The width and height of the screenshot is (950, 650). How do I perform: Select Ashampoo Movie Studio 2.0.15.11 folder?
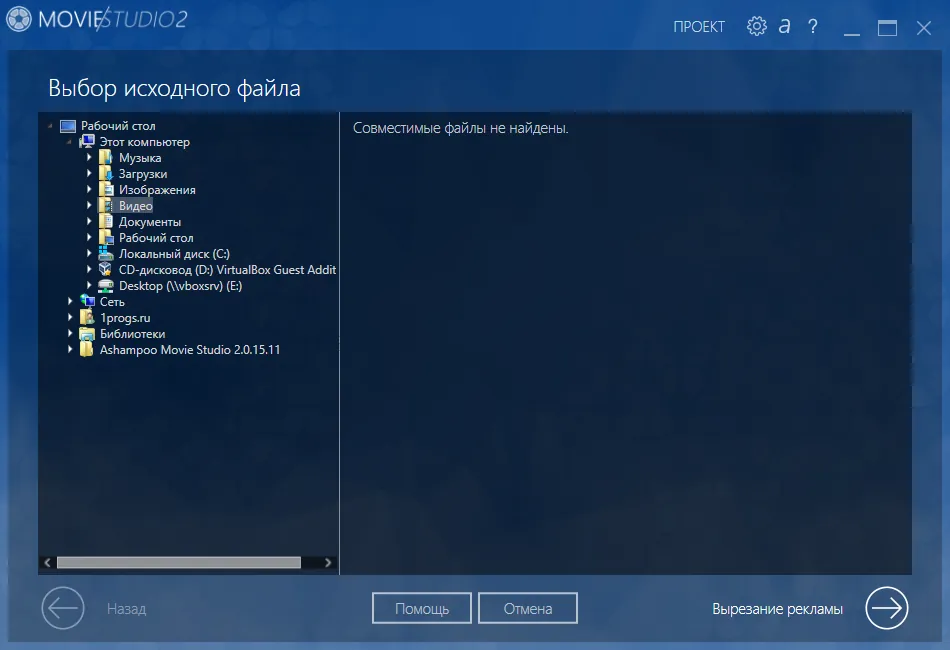tap(190, 350)
